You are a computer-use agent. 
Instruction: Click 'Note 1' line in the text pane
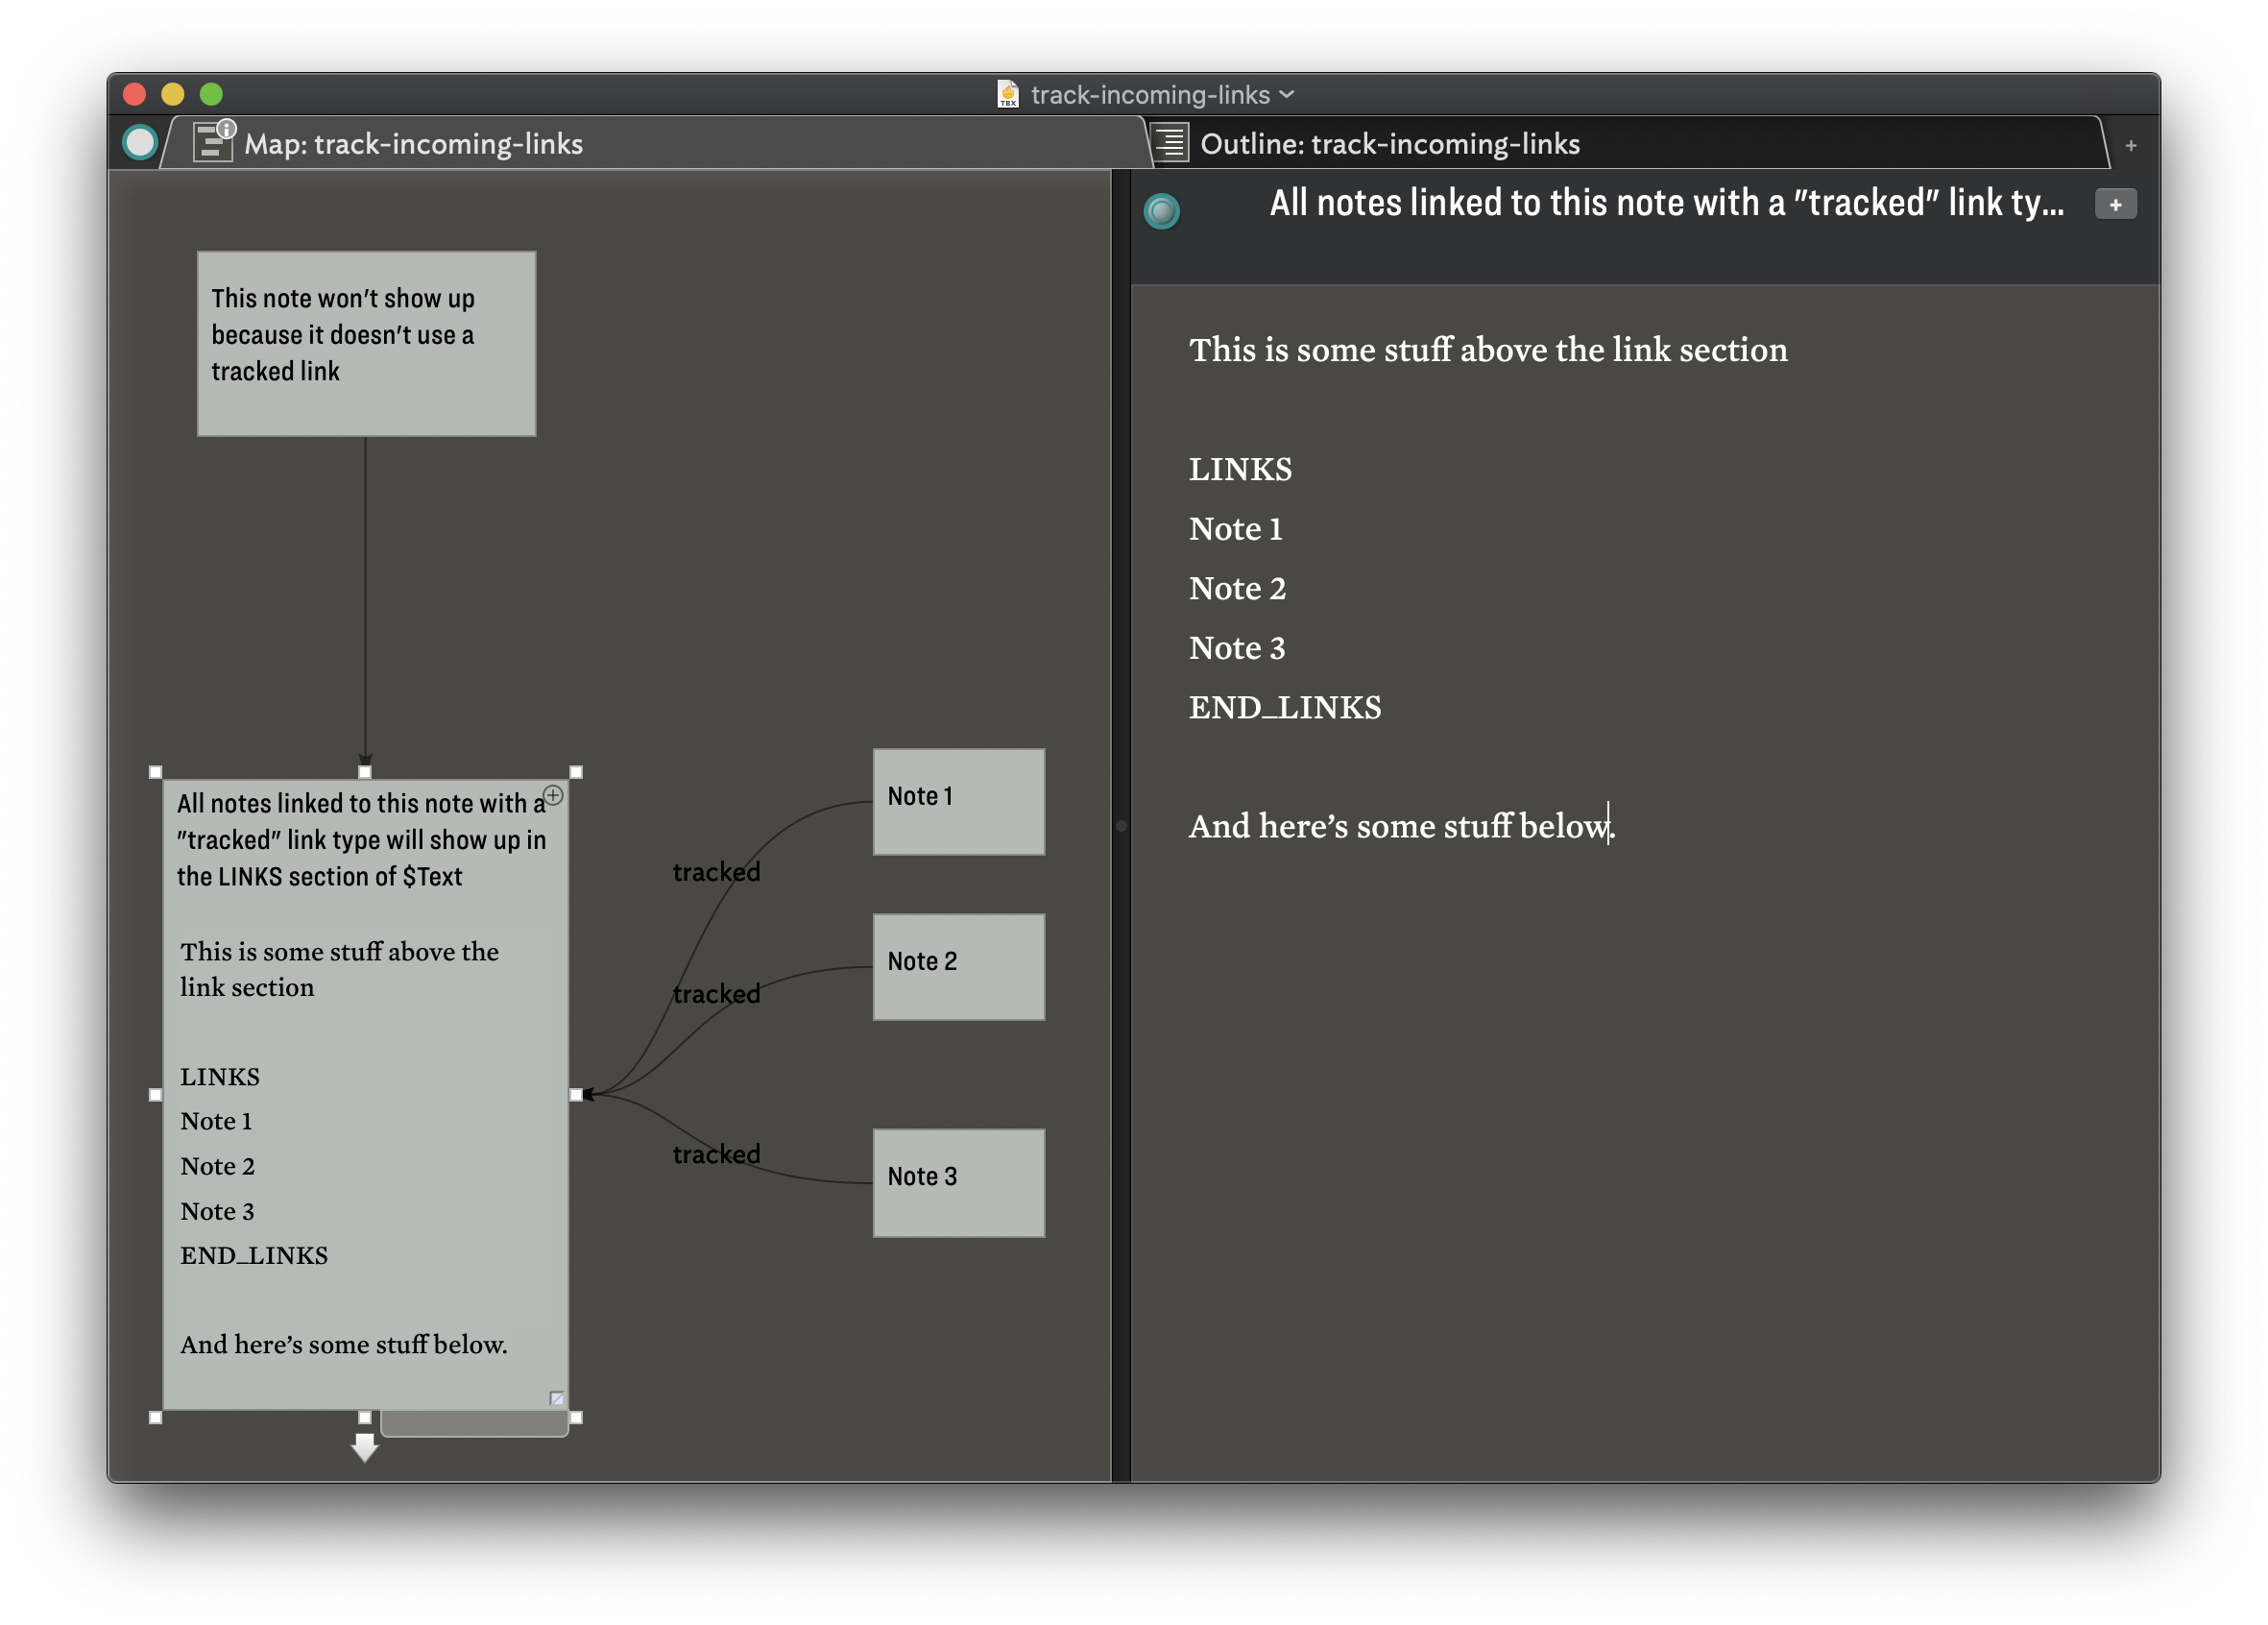click(1235, 528)
